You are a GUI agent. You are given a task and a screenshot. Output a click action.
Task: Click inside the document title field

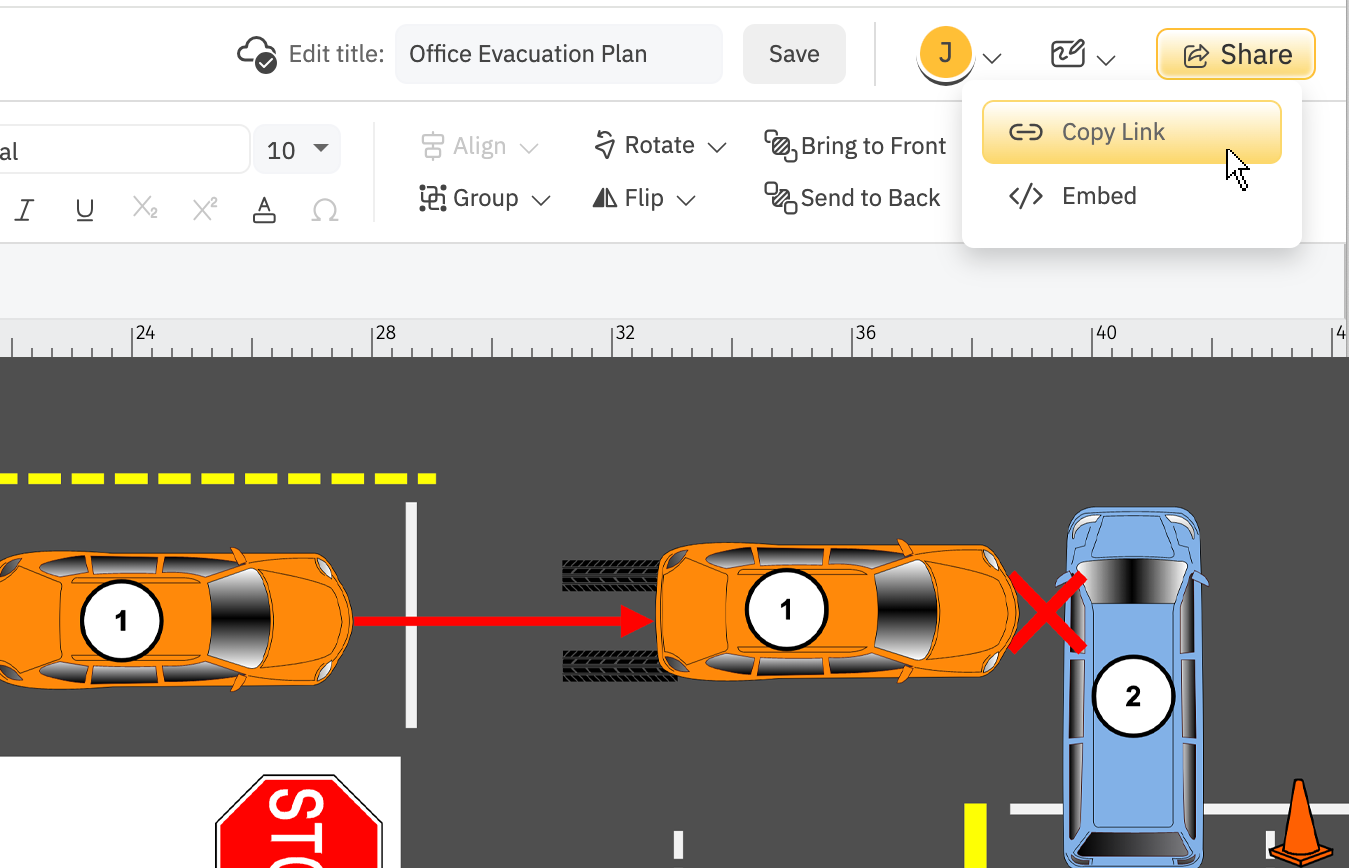pyautogui.click(x=558, y=54)
